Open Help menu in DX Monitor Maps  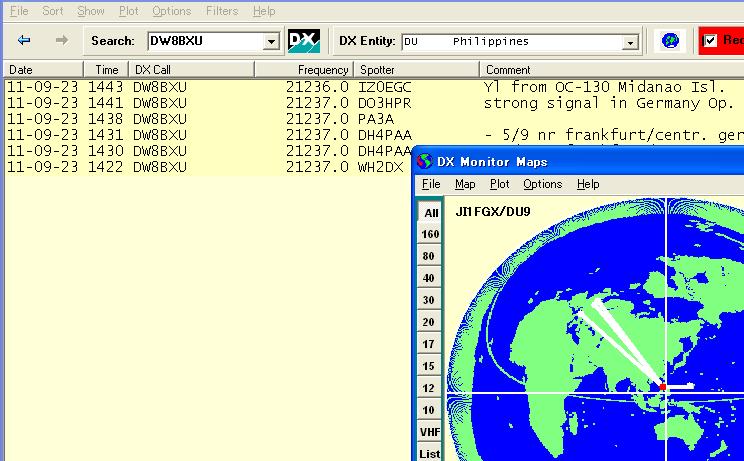(588, 184)
